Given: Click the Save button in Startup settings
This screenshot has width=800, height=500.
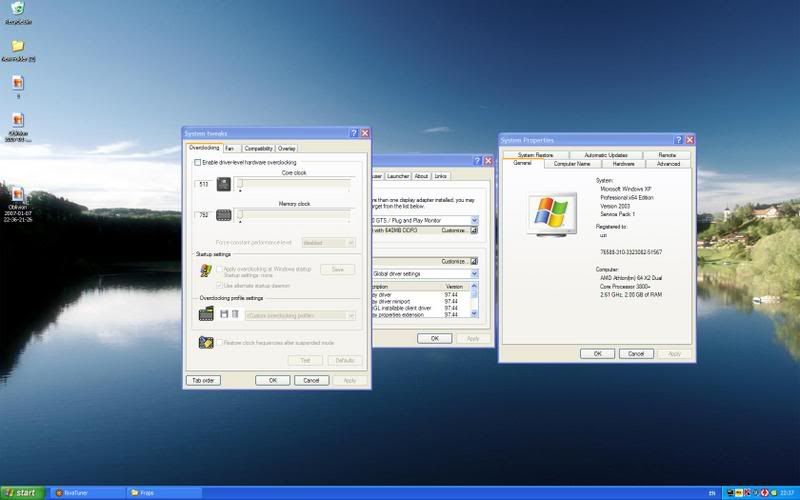Looking at the screenshot, I should (338, 269).
